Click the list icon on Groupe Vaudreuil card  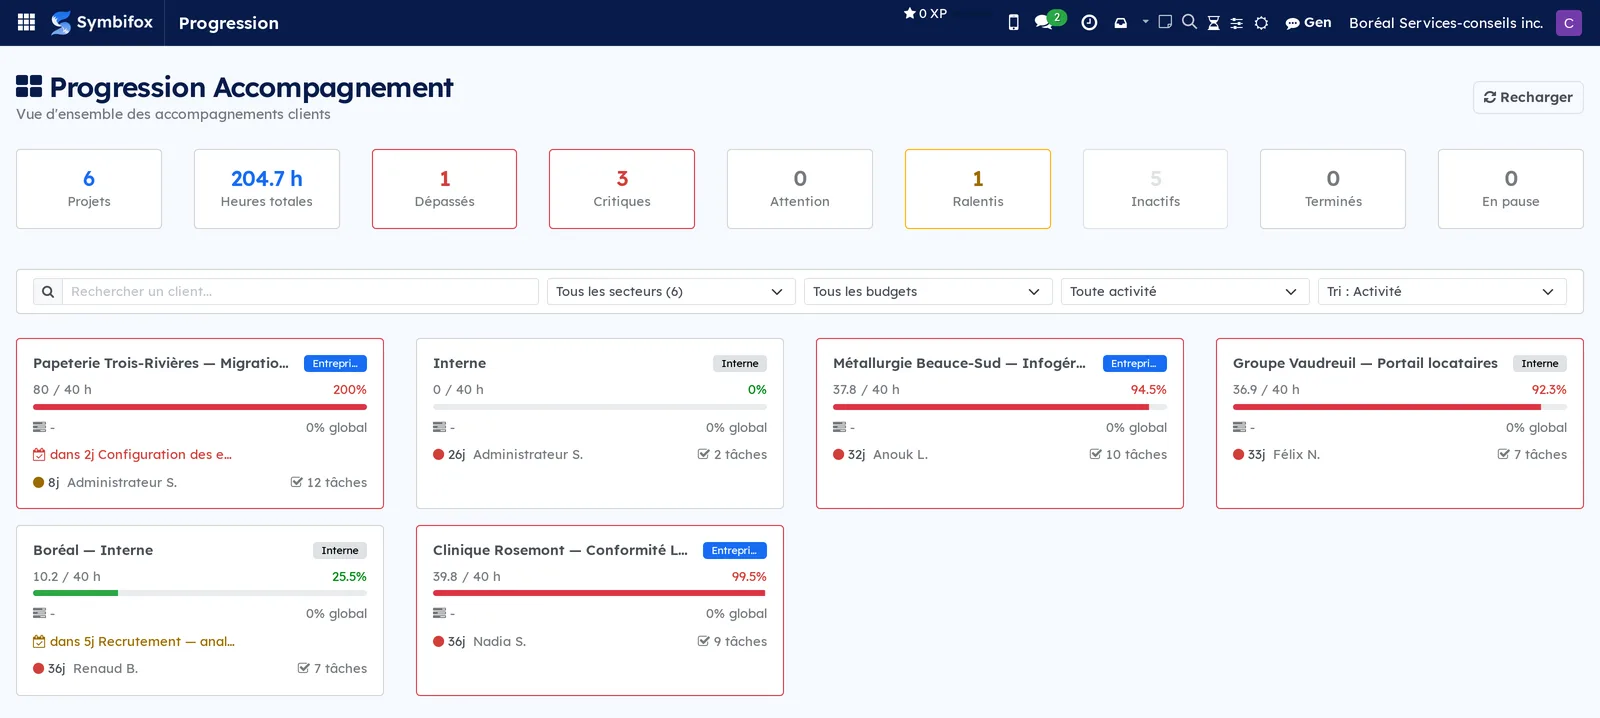1239,427
